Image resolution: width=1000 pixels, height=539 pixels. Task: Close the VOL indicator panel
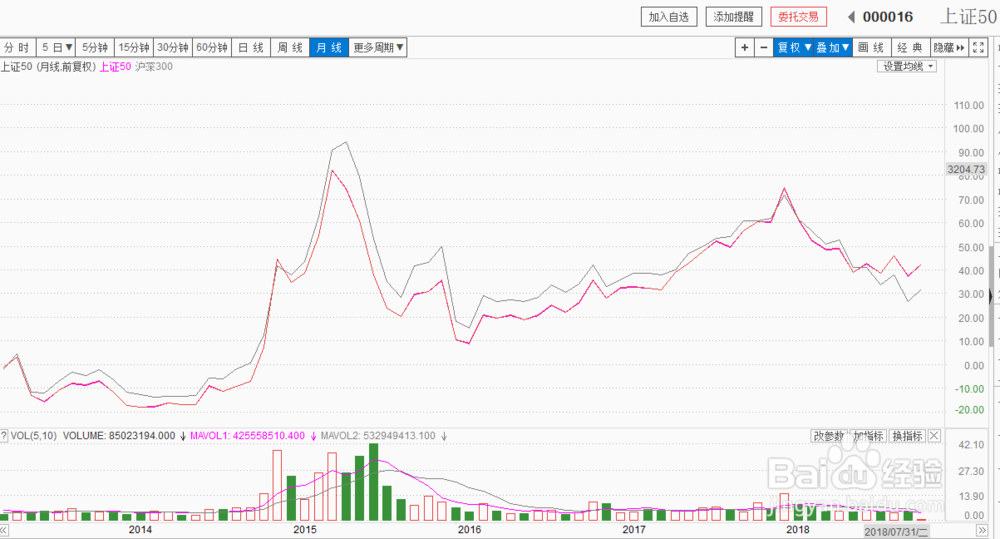(934, 436)
